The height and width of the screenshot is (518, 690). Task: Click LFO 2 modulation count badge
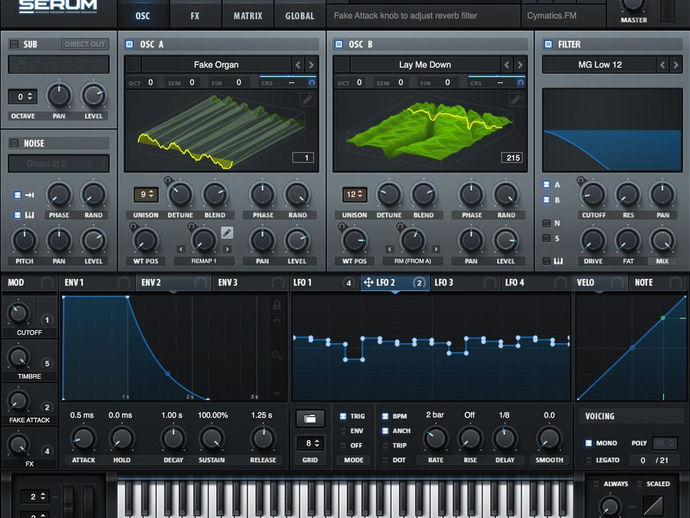[x=419, y=283]
